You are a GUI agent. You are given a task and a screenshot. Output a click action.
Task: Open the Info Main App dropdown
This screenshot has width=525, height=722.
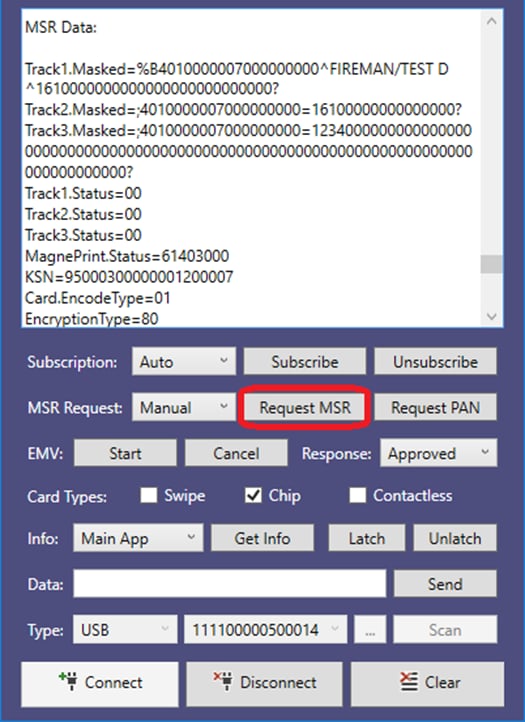point(138,538)
